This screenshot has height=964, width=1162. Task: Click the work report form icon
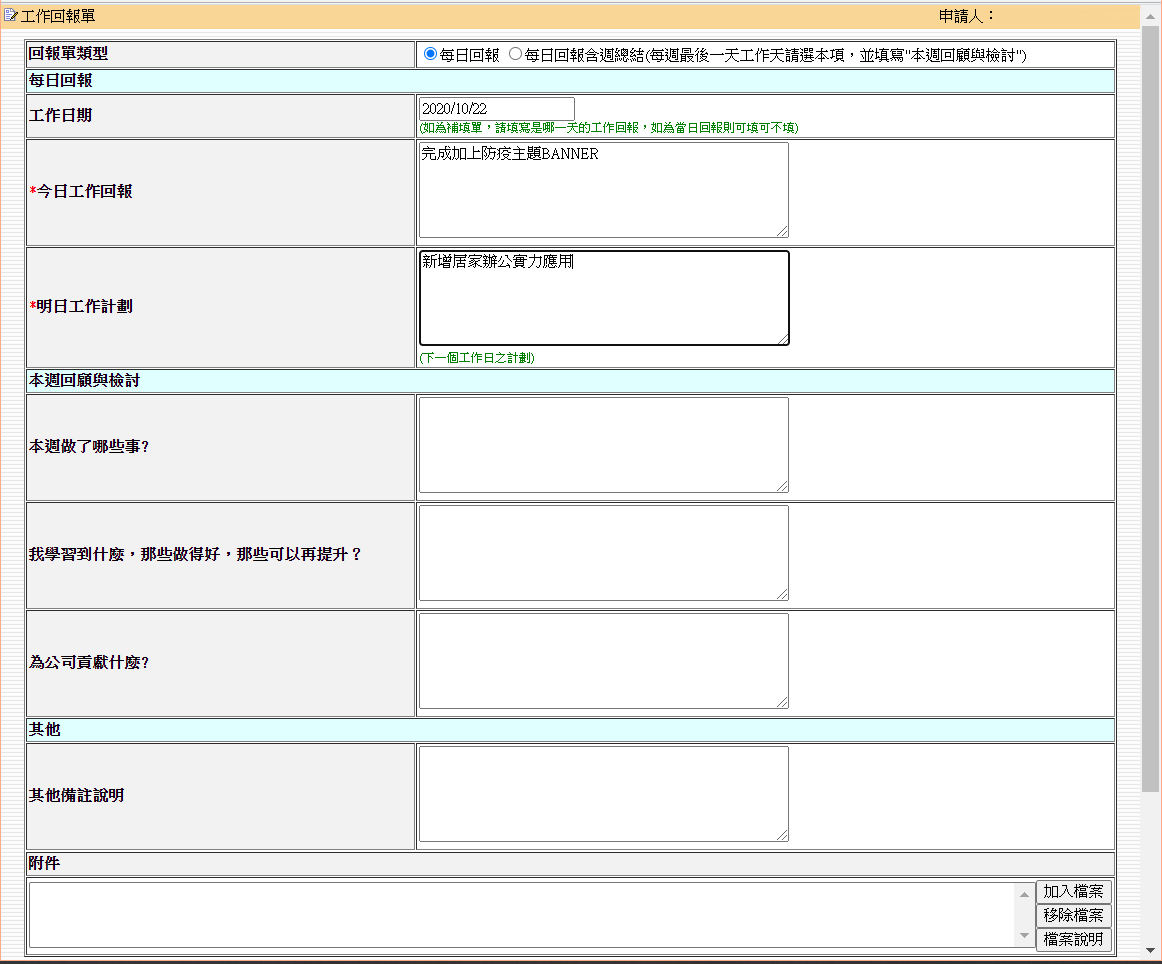click(x=11, y=16)
